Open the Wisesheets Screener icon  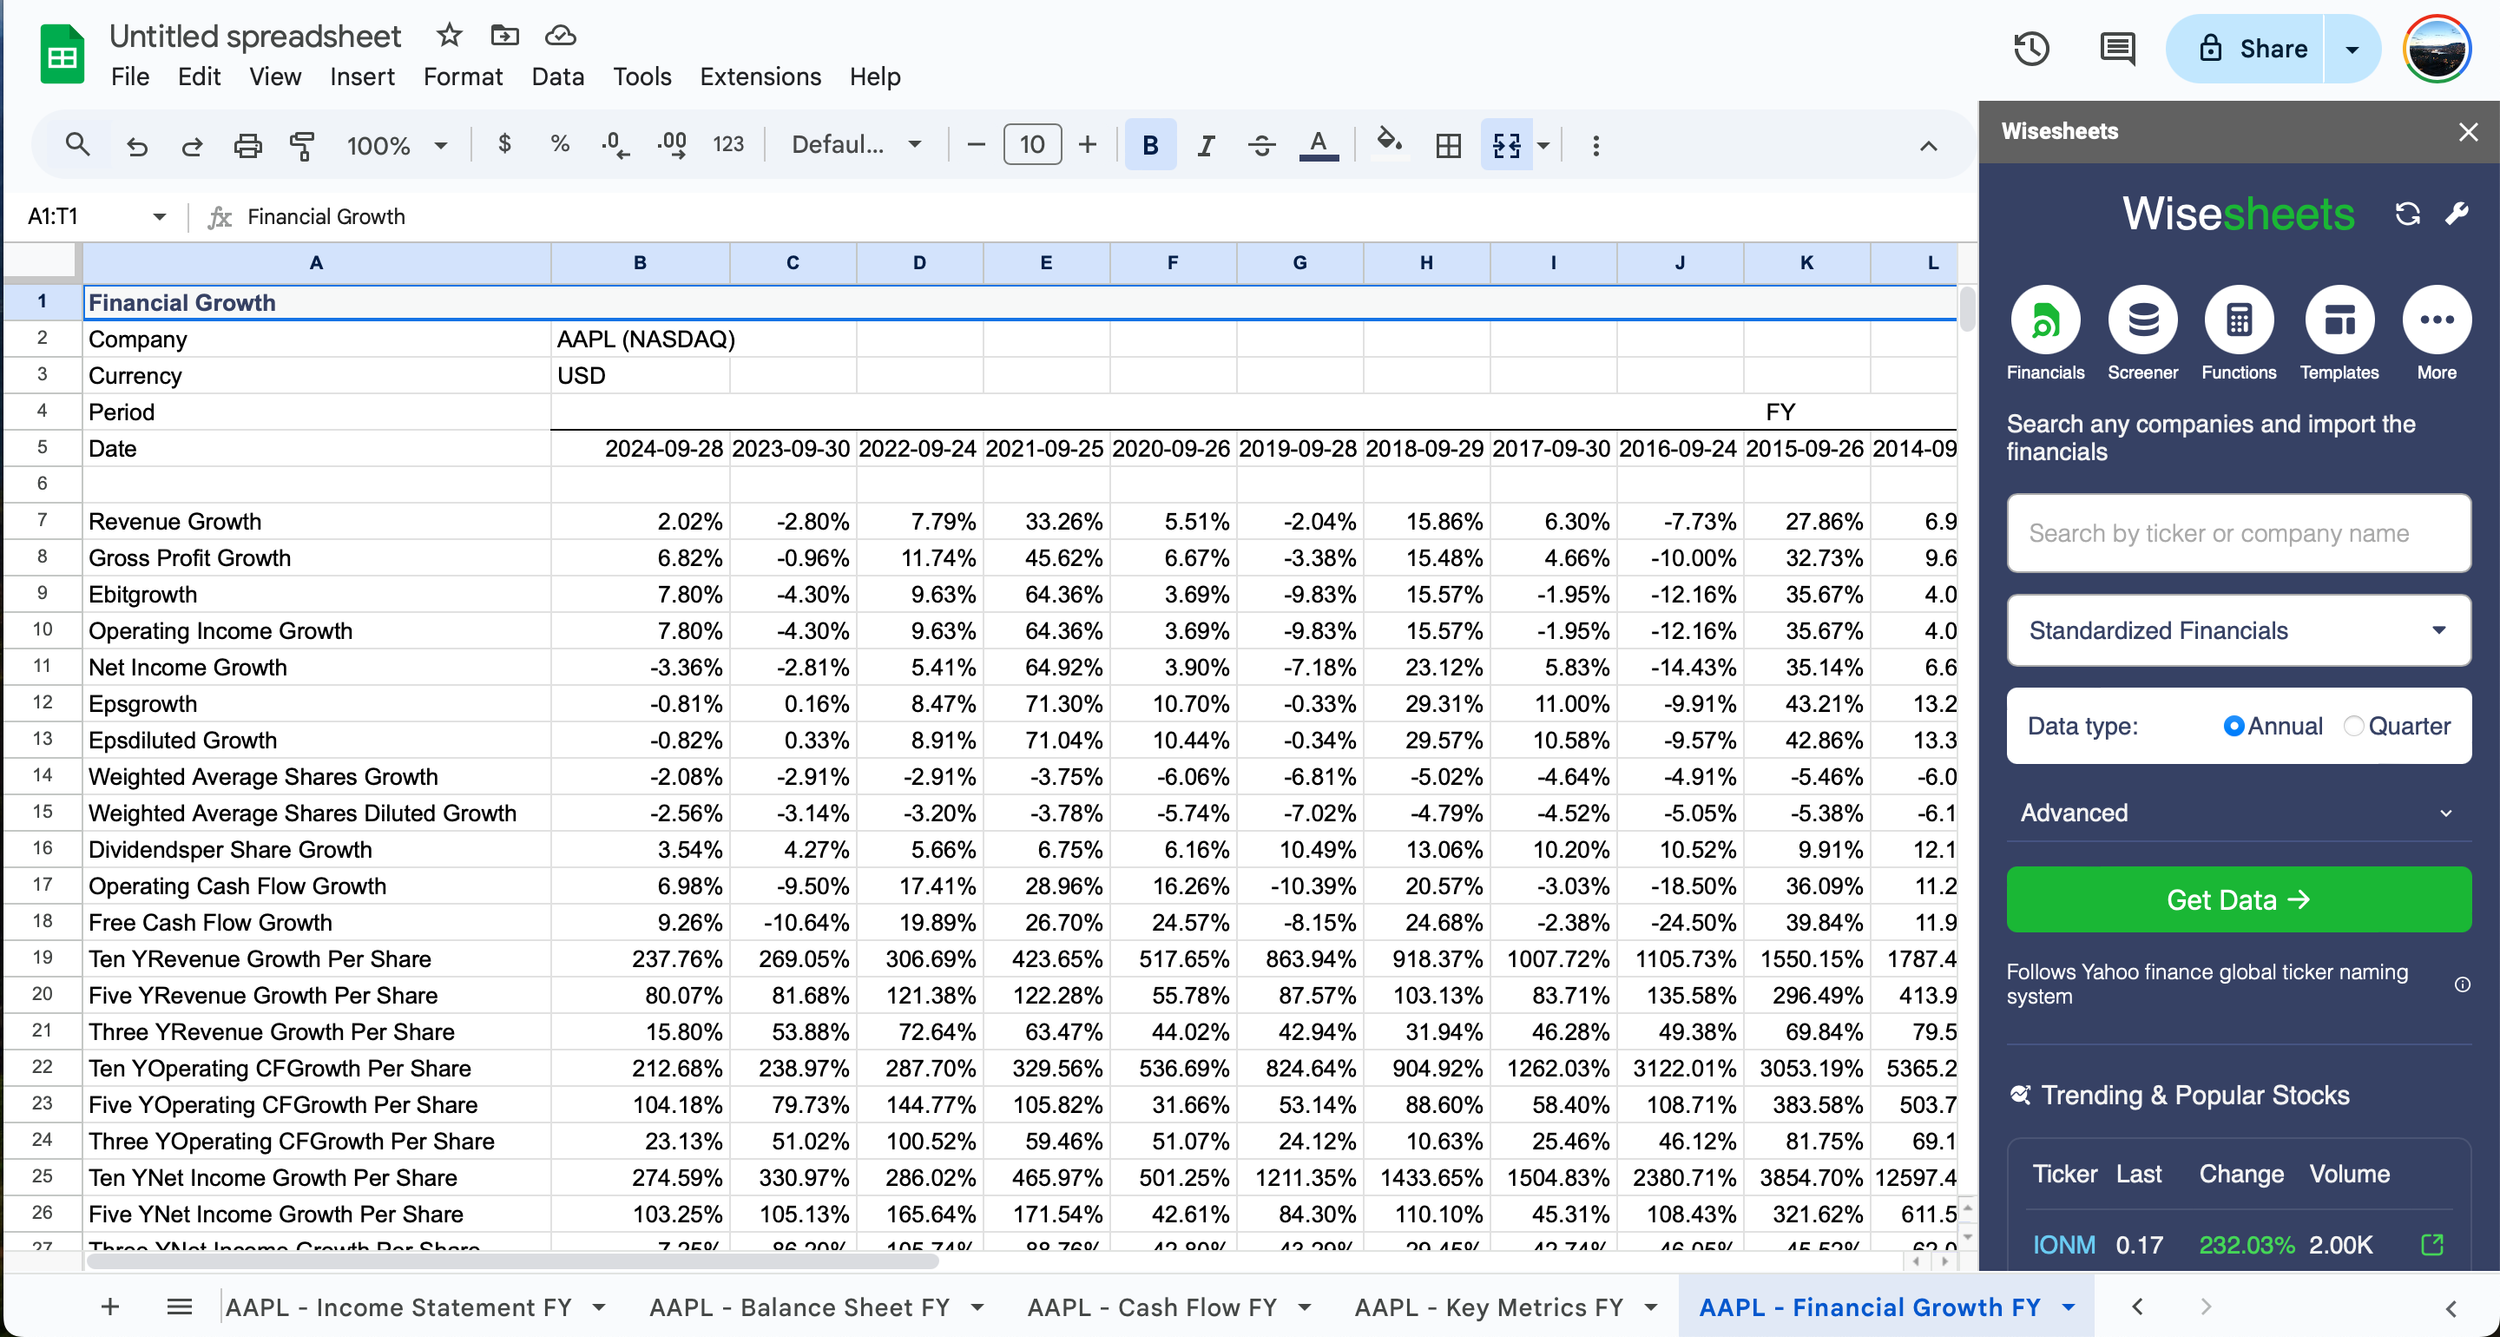coord(2142,321)
